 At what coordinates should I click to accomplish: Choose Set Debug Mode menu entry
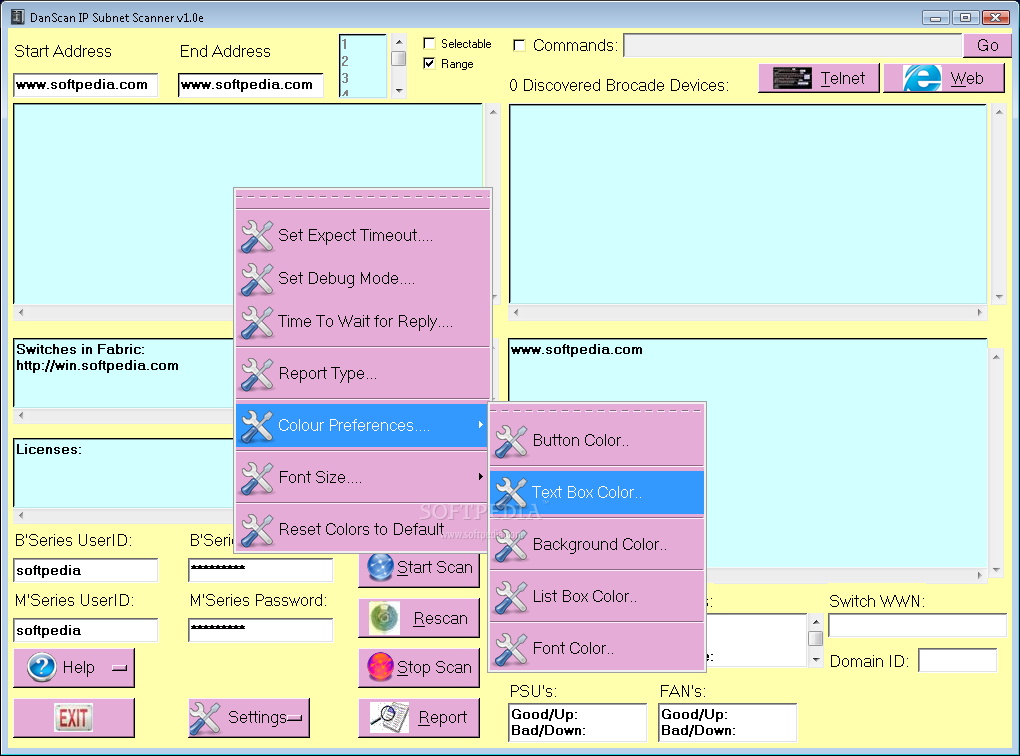[x=363, y=278]
